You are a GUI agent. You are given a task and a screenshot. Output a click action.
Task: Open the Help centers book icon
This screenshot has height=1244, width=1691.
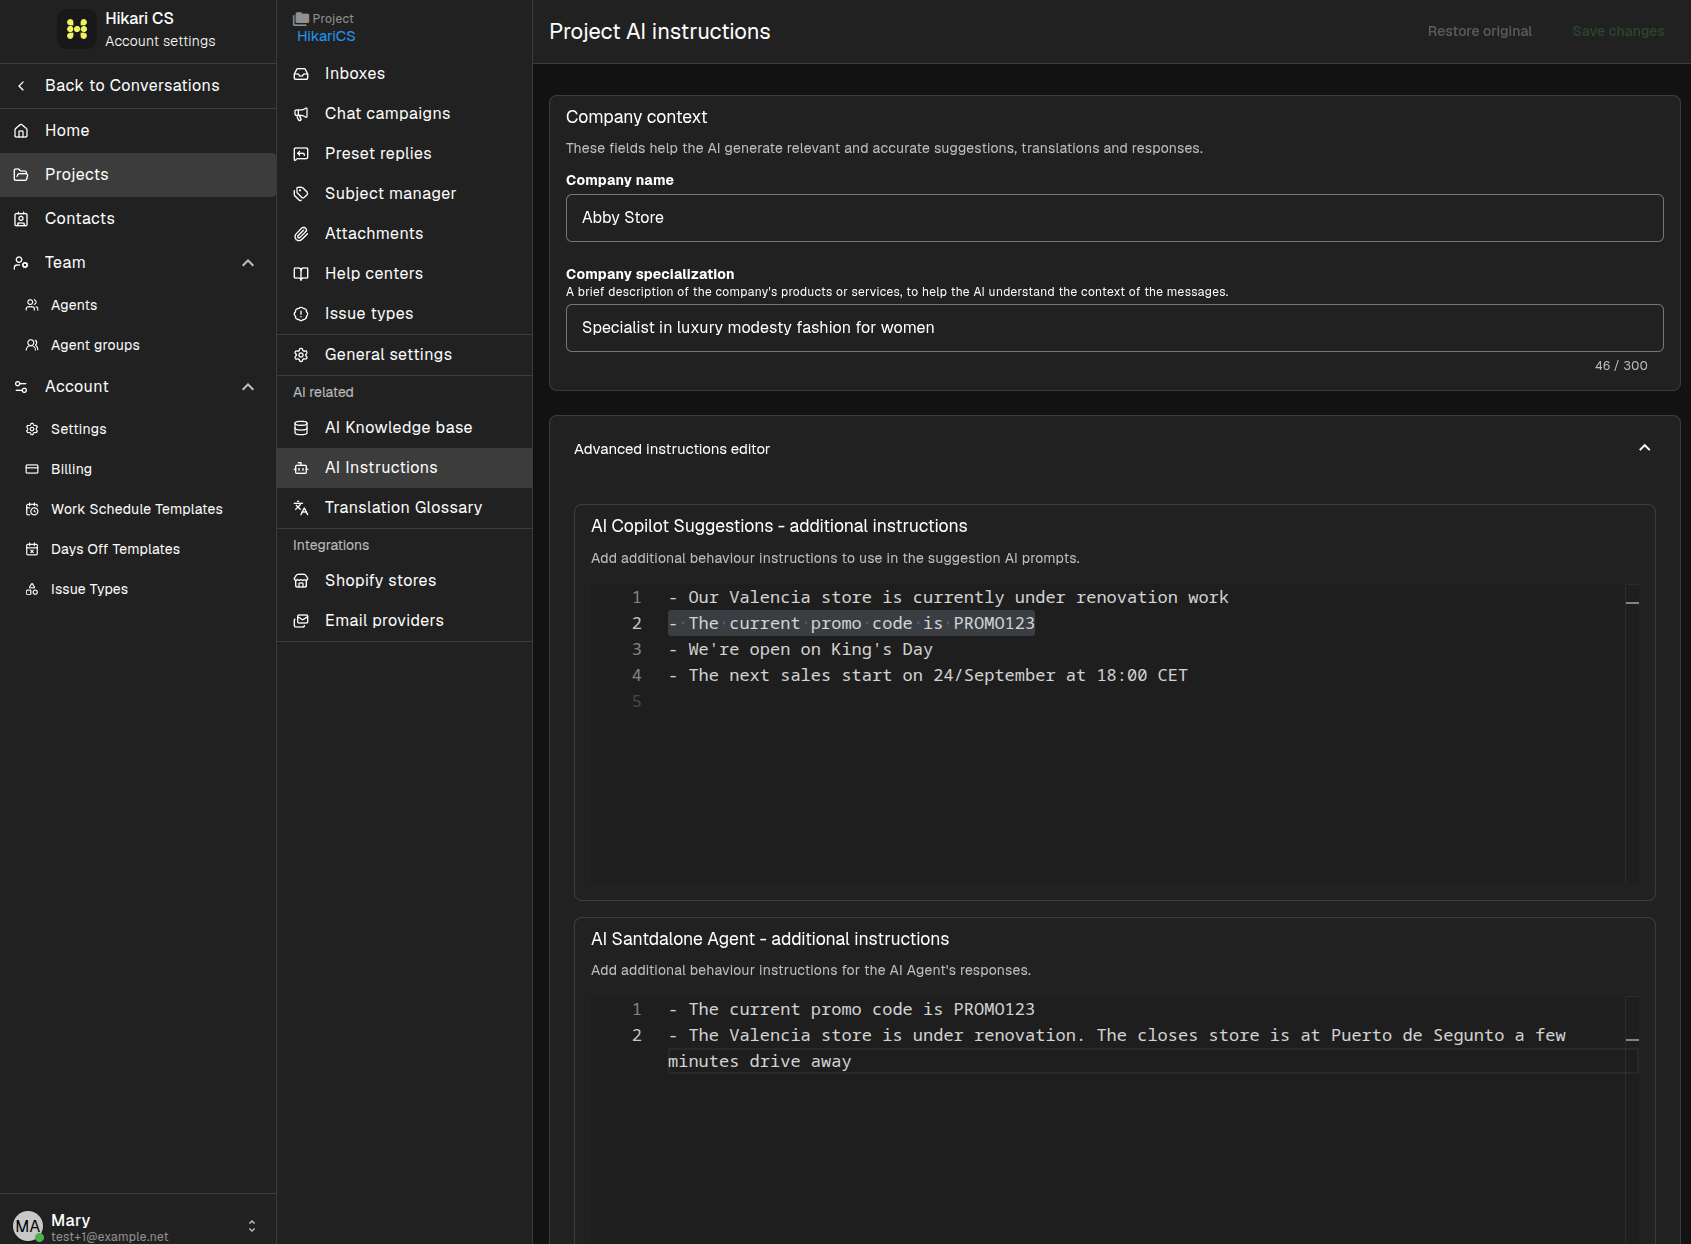(301, 274)
